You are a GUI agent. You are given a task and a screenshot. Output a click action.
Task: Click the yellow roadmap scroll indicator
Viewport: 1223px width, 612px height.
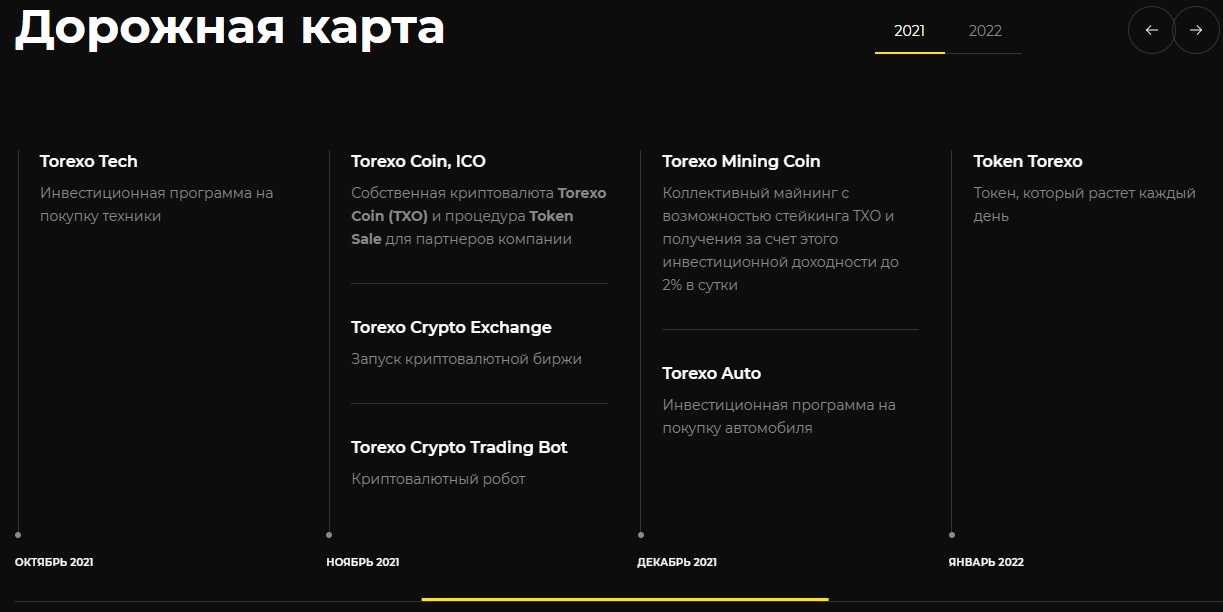pyautogui.click(x=625, y=599)
